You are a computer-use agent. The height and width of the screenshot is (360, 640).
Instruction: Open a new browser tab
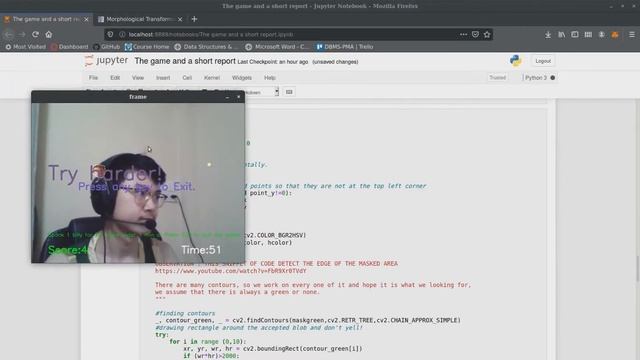click(194, 19)
